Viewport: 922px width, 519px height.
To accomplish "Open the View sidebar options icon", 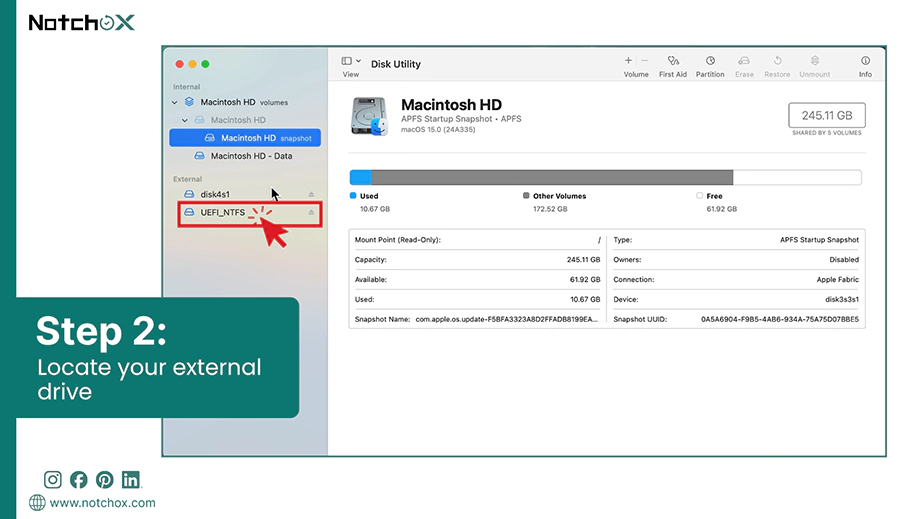I will [x=346, y=61].
